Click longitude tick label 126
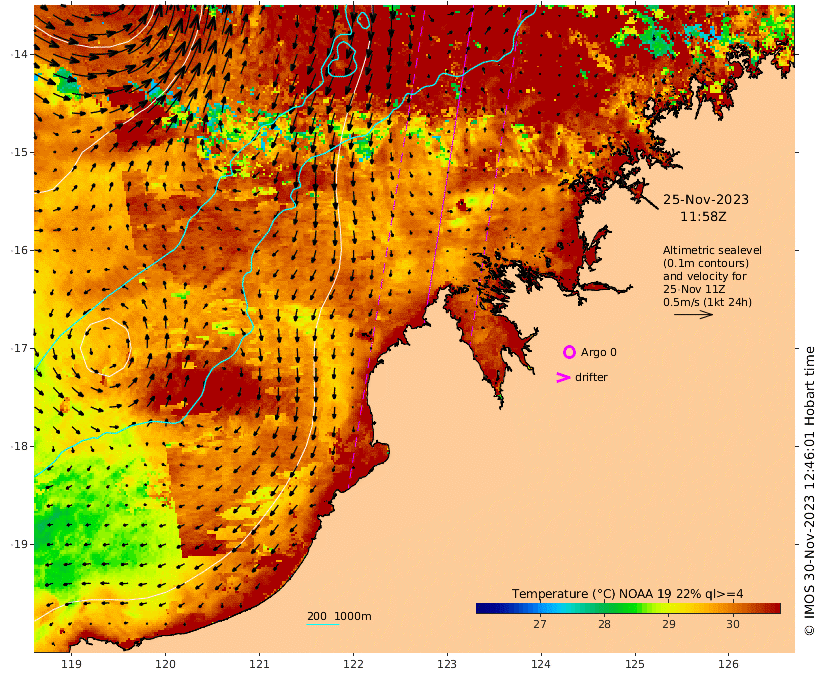 [728, 664]
